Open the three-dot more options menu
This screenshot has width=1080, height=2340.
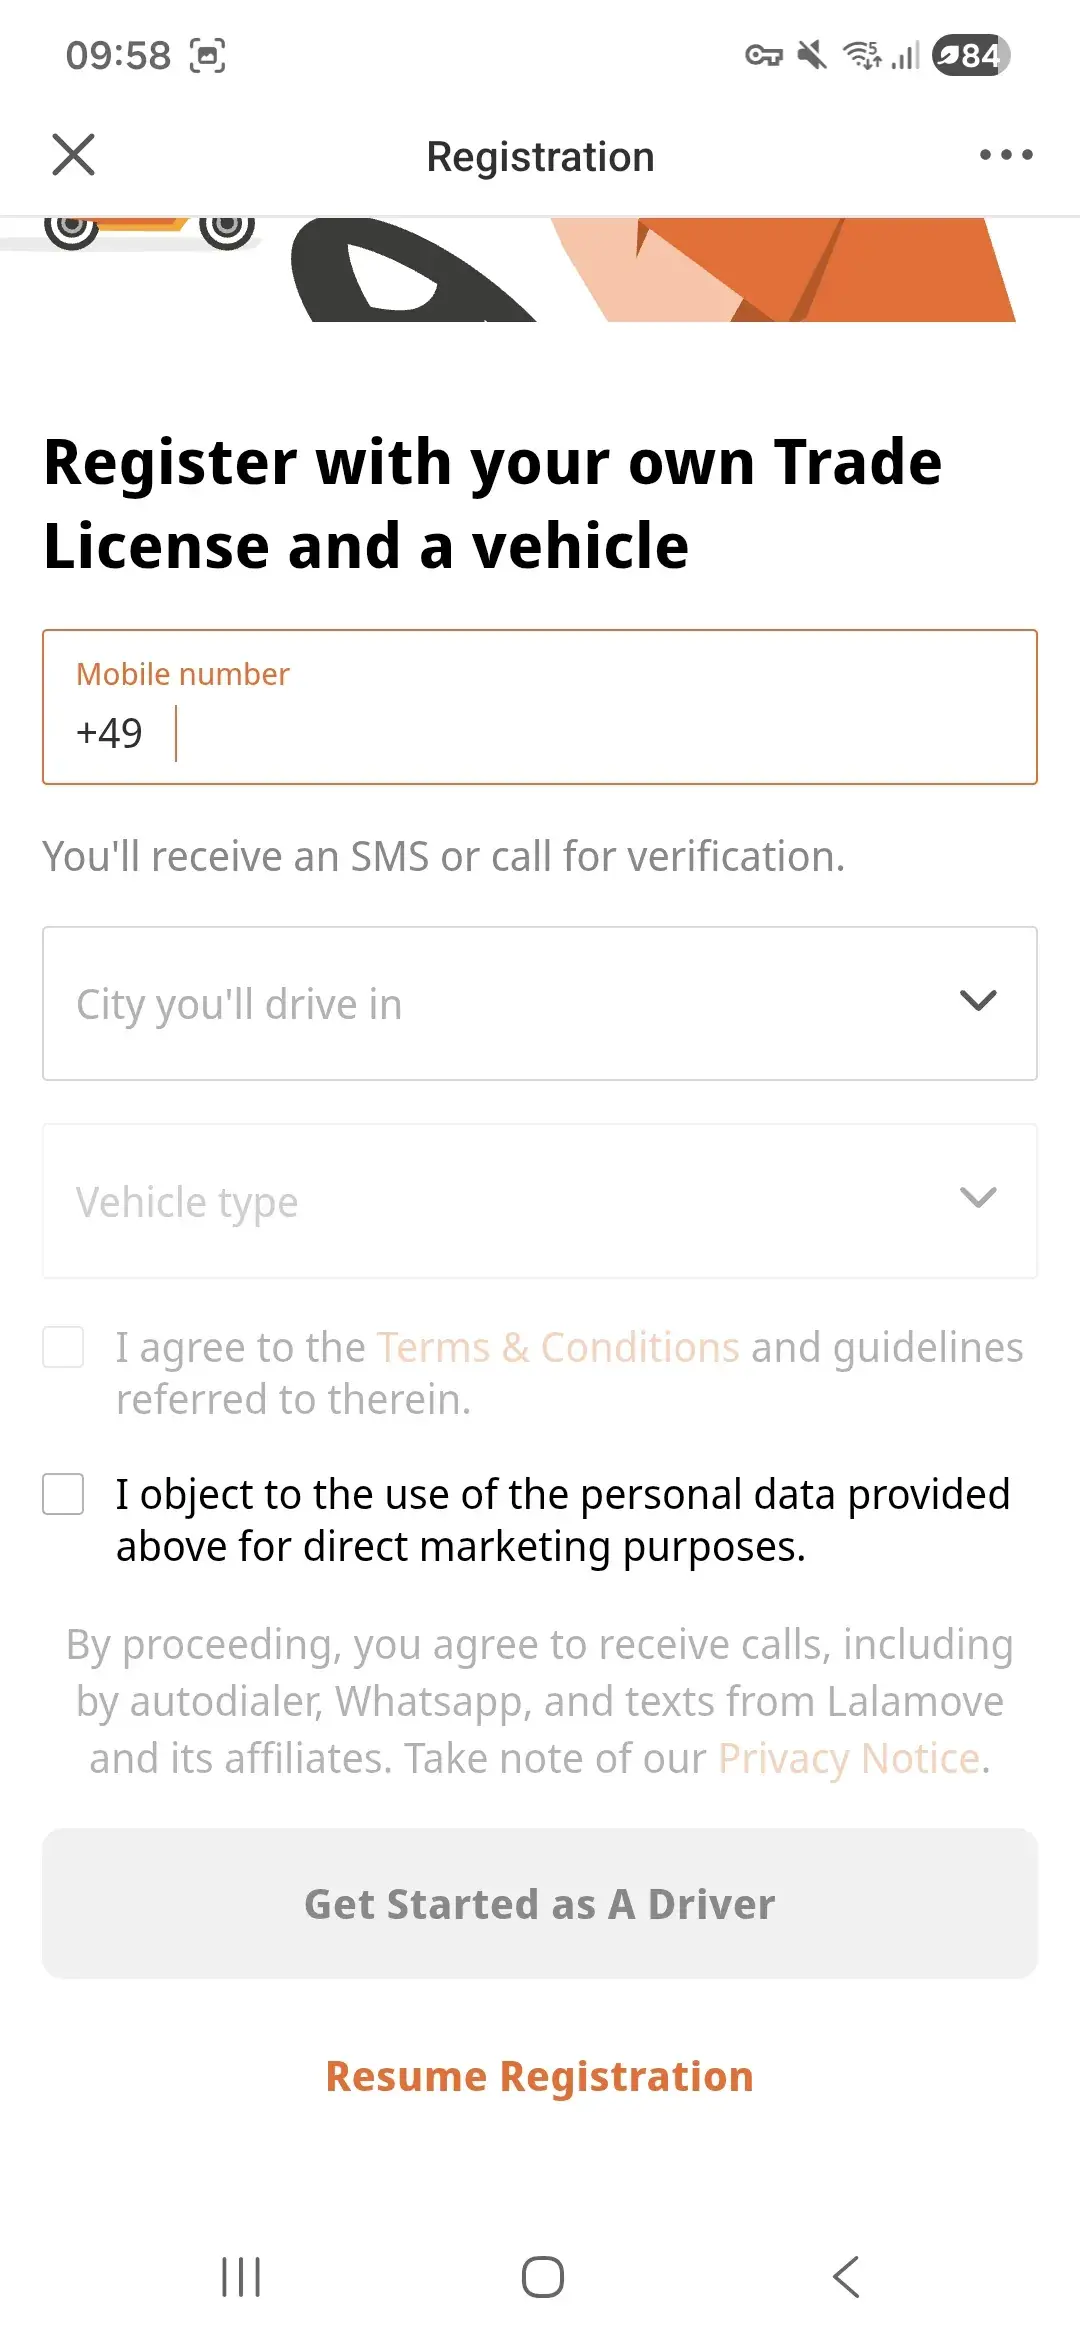(1006, 155)
